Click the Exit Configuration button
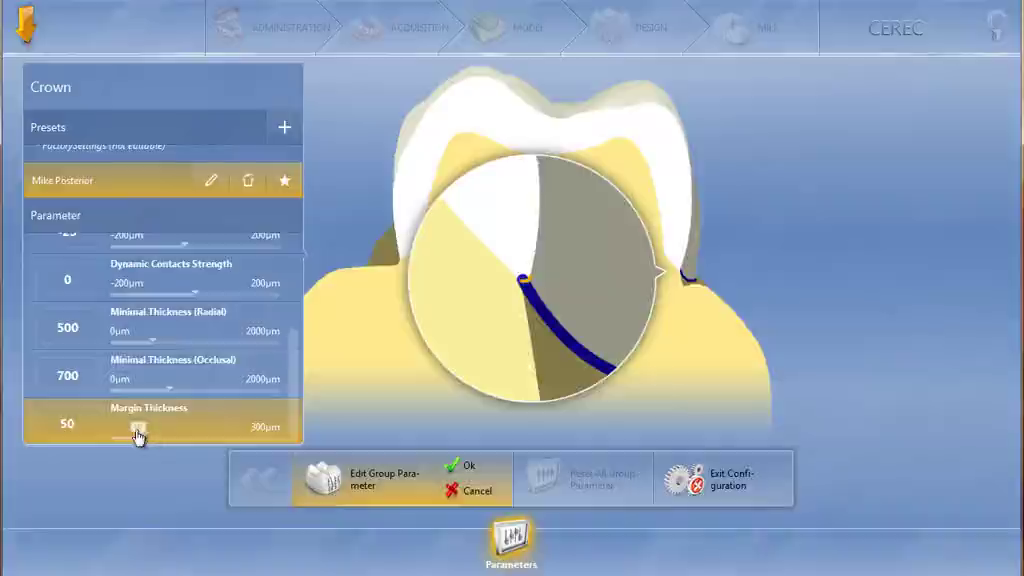 point(723,479)
